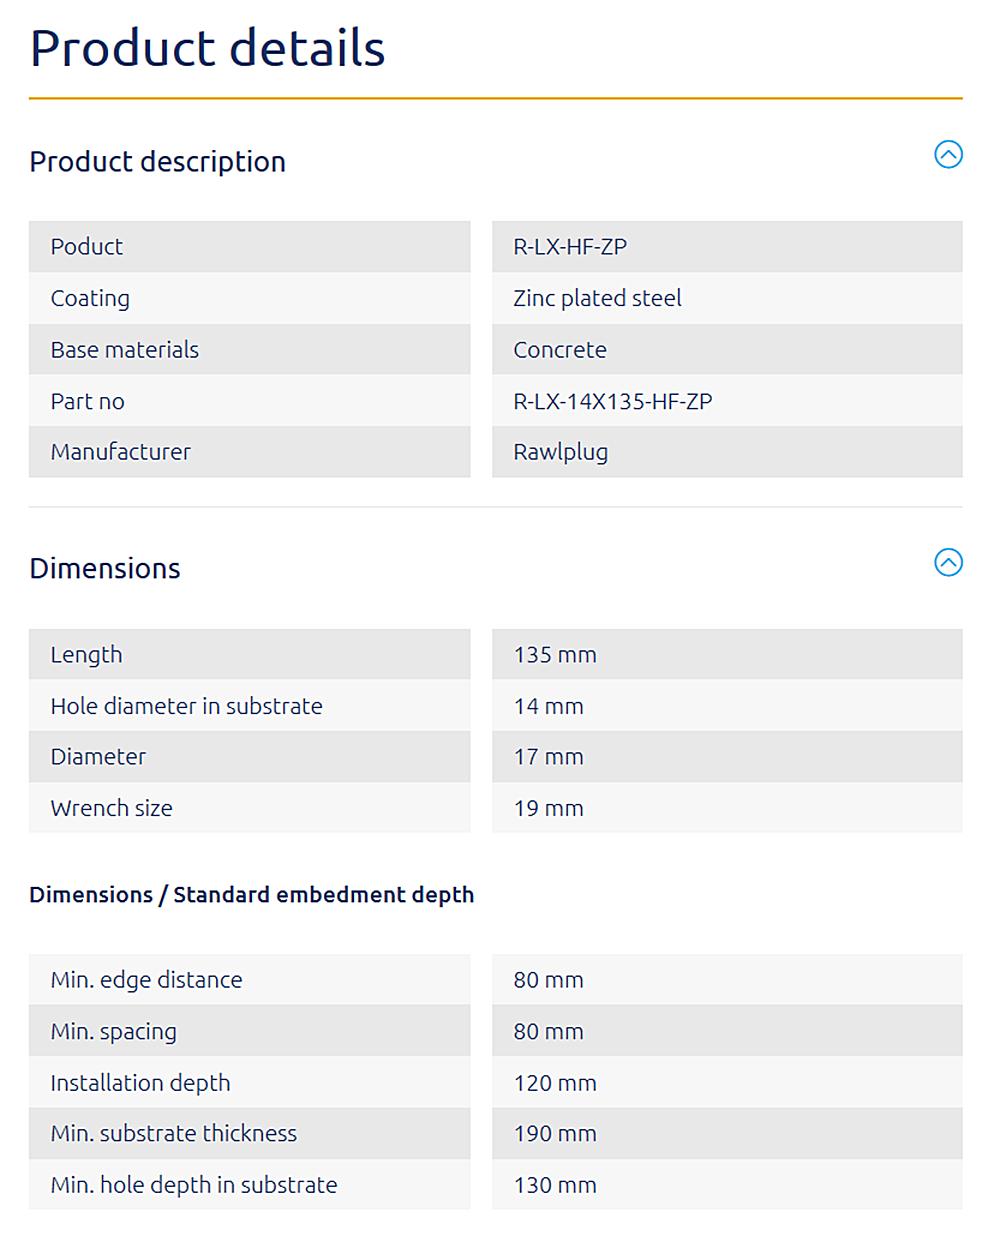Click the Rawlplug manufacturer value
Image resolution: width=988 pixels, height=1254 pixels.
tap(561, 452)
